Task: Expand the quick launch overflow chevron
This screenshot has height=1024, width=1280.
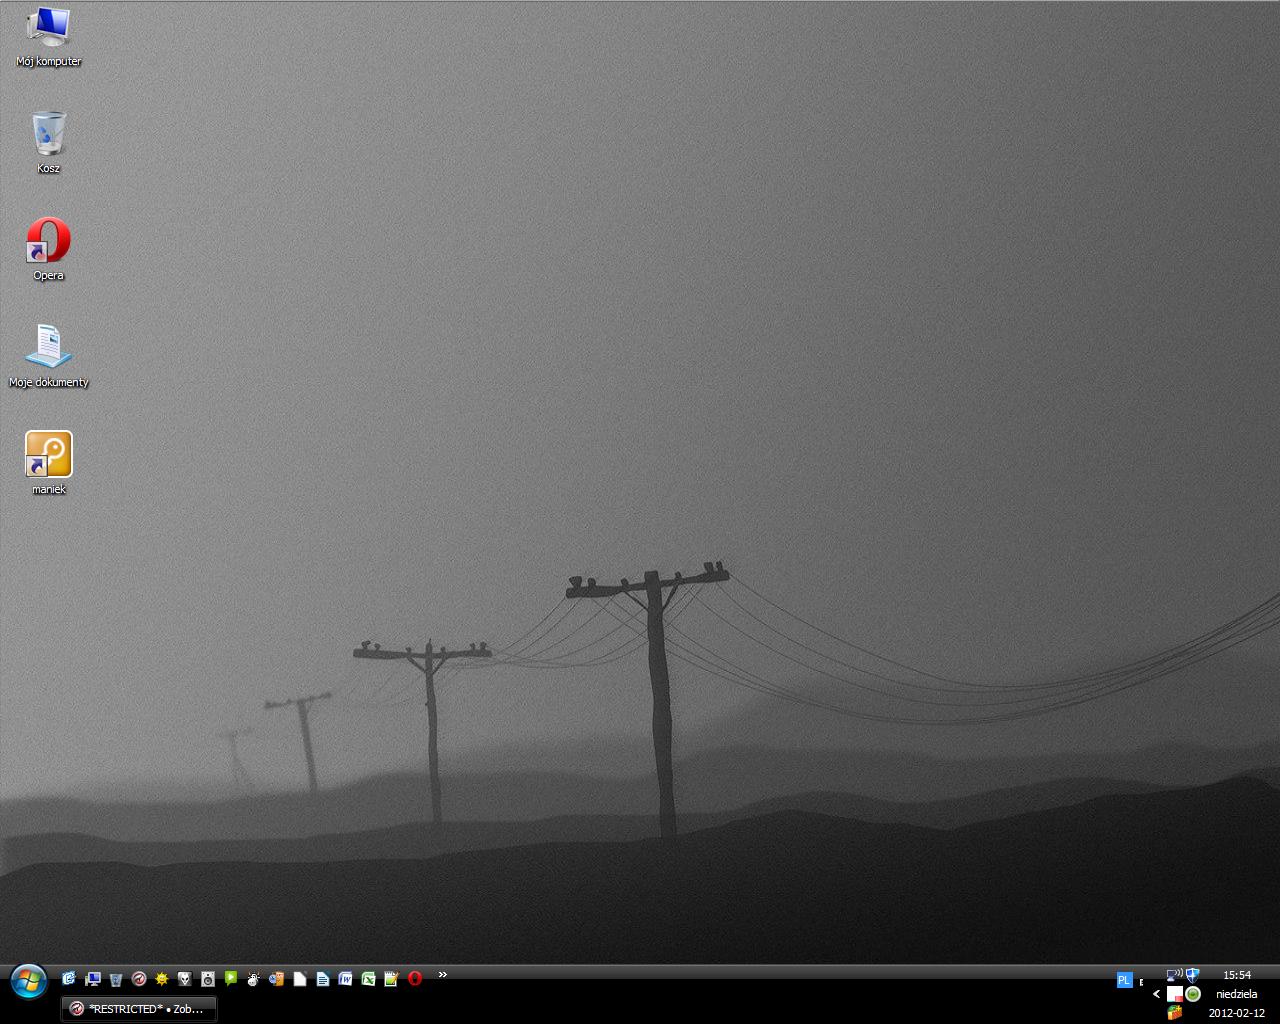Action: point(442,975)
